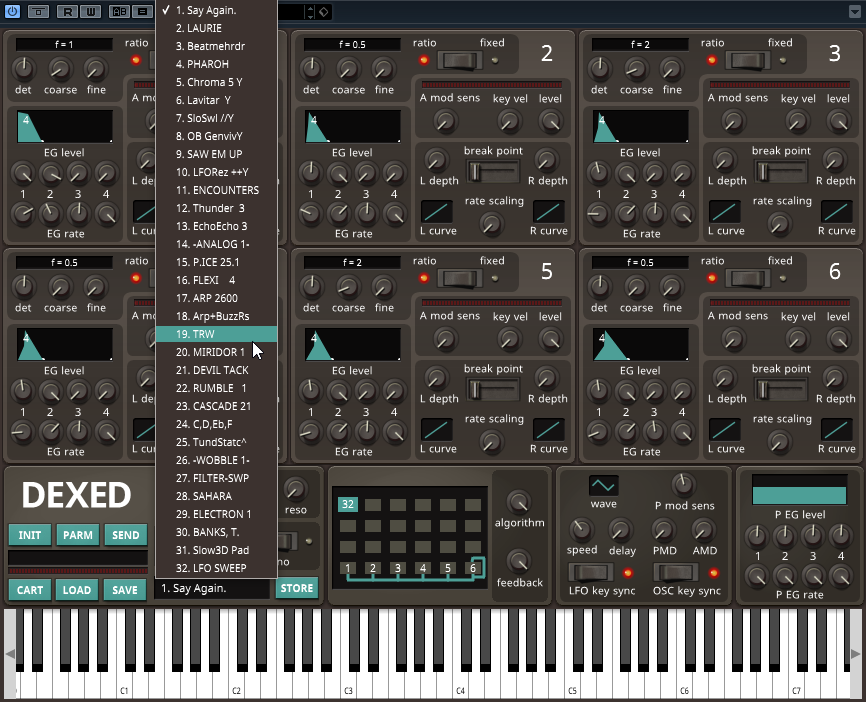Viewport: 866px width, 702px height.
Task: Open the top-right plugin dropdown arrow
Action: click(854, 11)
